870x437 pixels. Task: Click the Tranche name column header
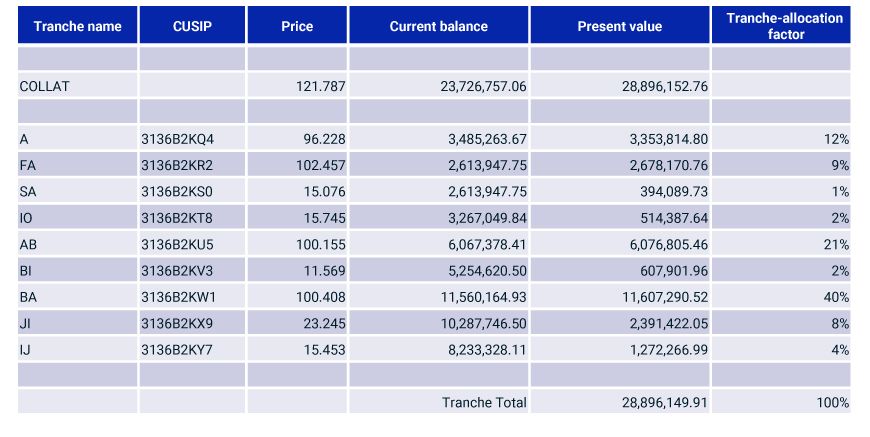click(76, 26)
